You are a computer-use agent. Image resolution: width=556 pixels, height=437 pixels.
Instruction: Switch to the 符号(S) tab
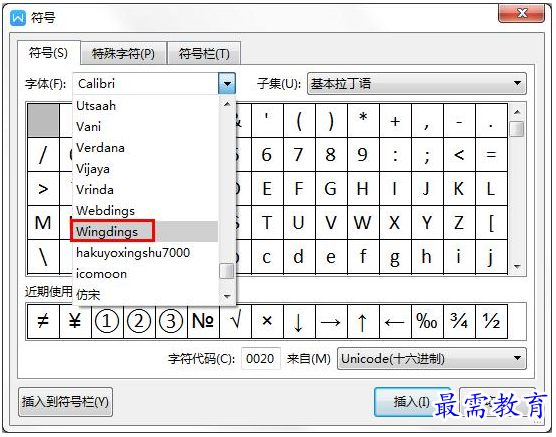49,53
